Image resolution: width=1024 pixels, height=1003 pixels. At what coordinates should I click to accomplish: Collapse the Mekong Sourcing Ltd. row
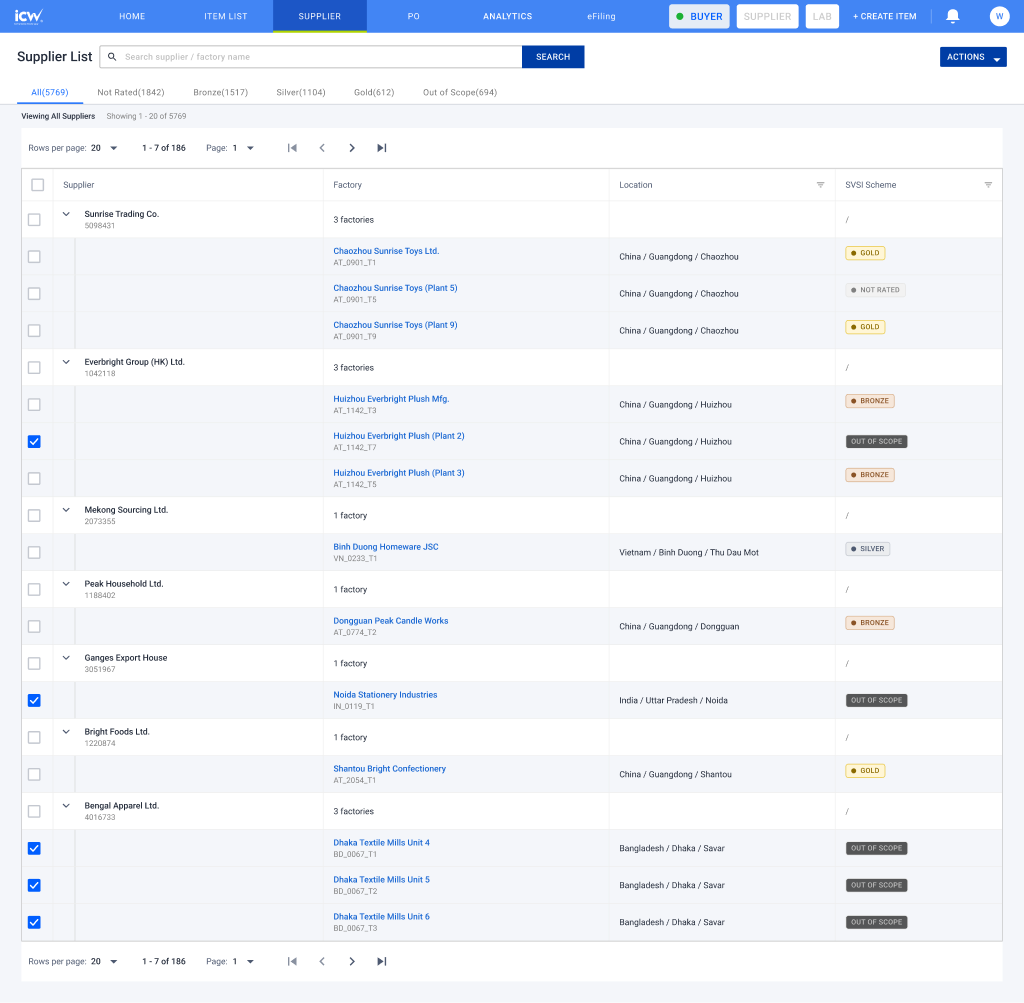[x=66, y=510]
